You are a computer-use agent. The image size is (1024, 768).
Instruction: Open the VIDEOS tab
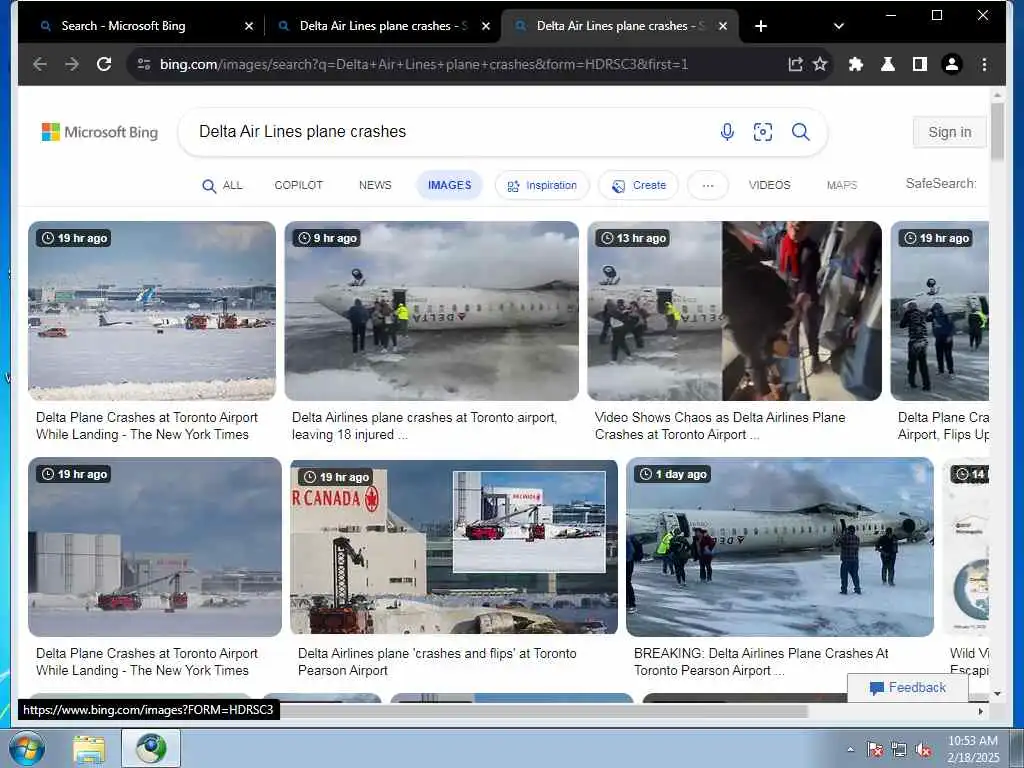tap(769, 185)
